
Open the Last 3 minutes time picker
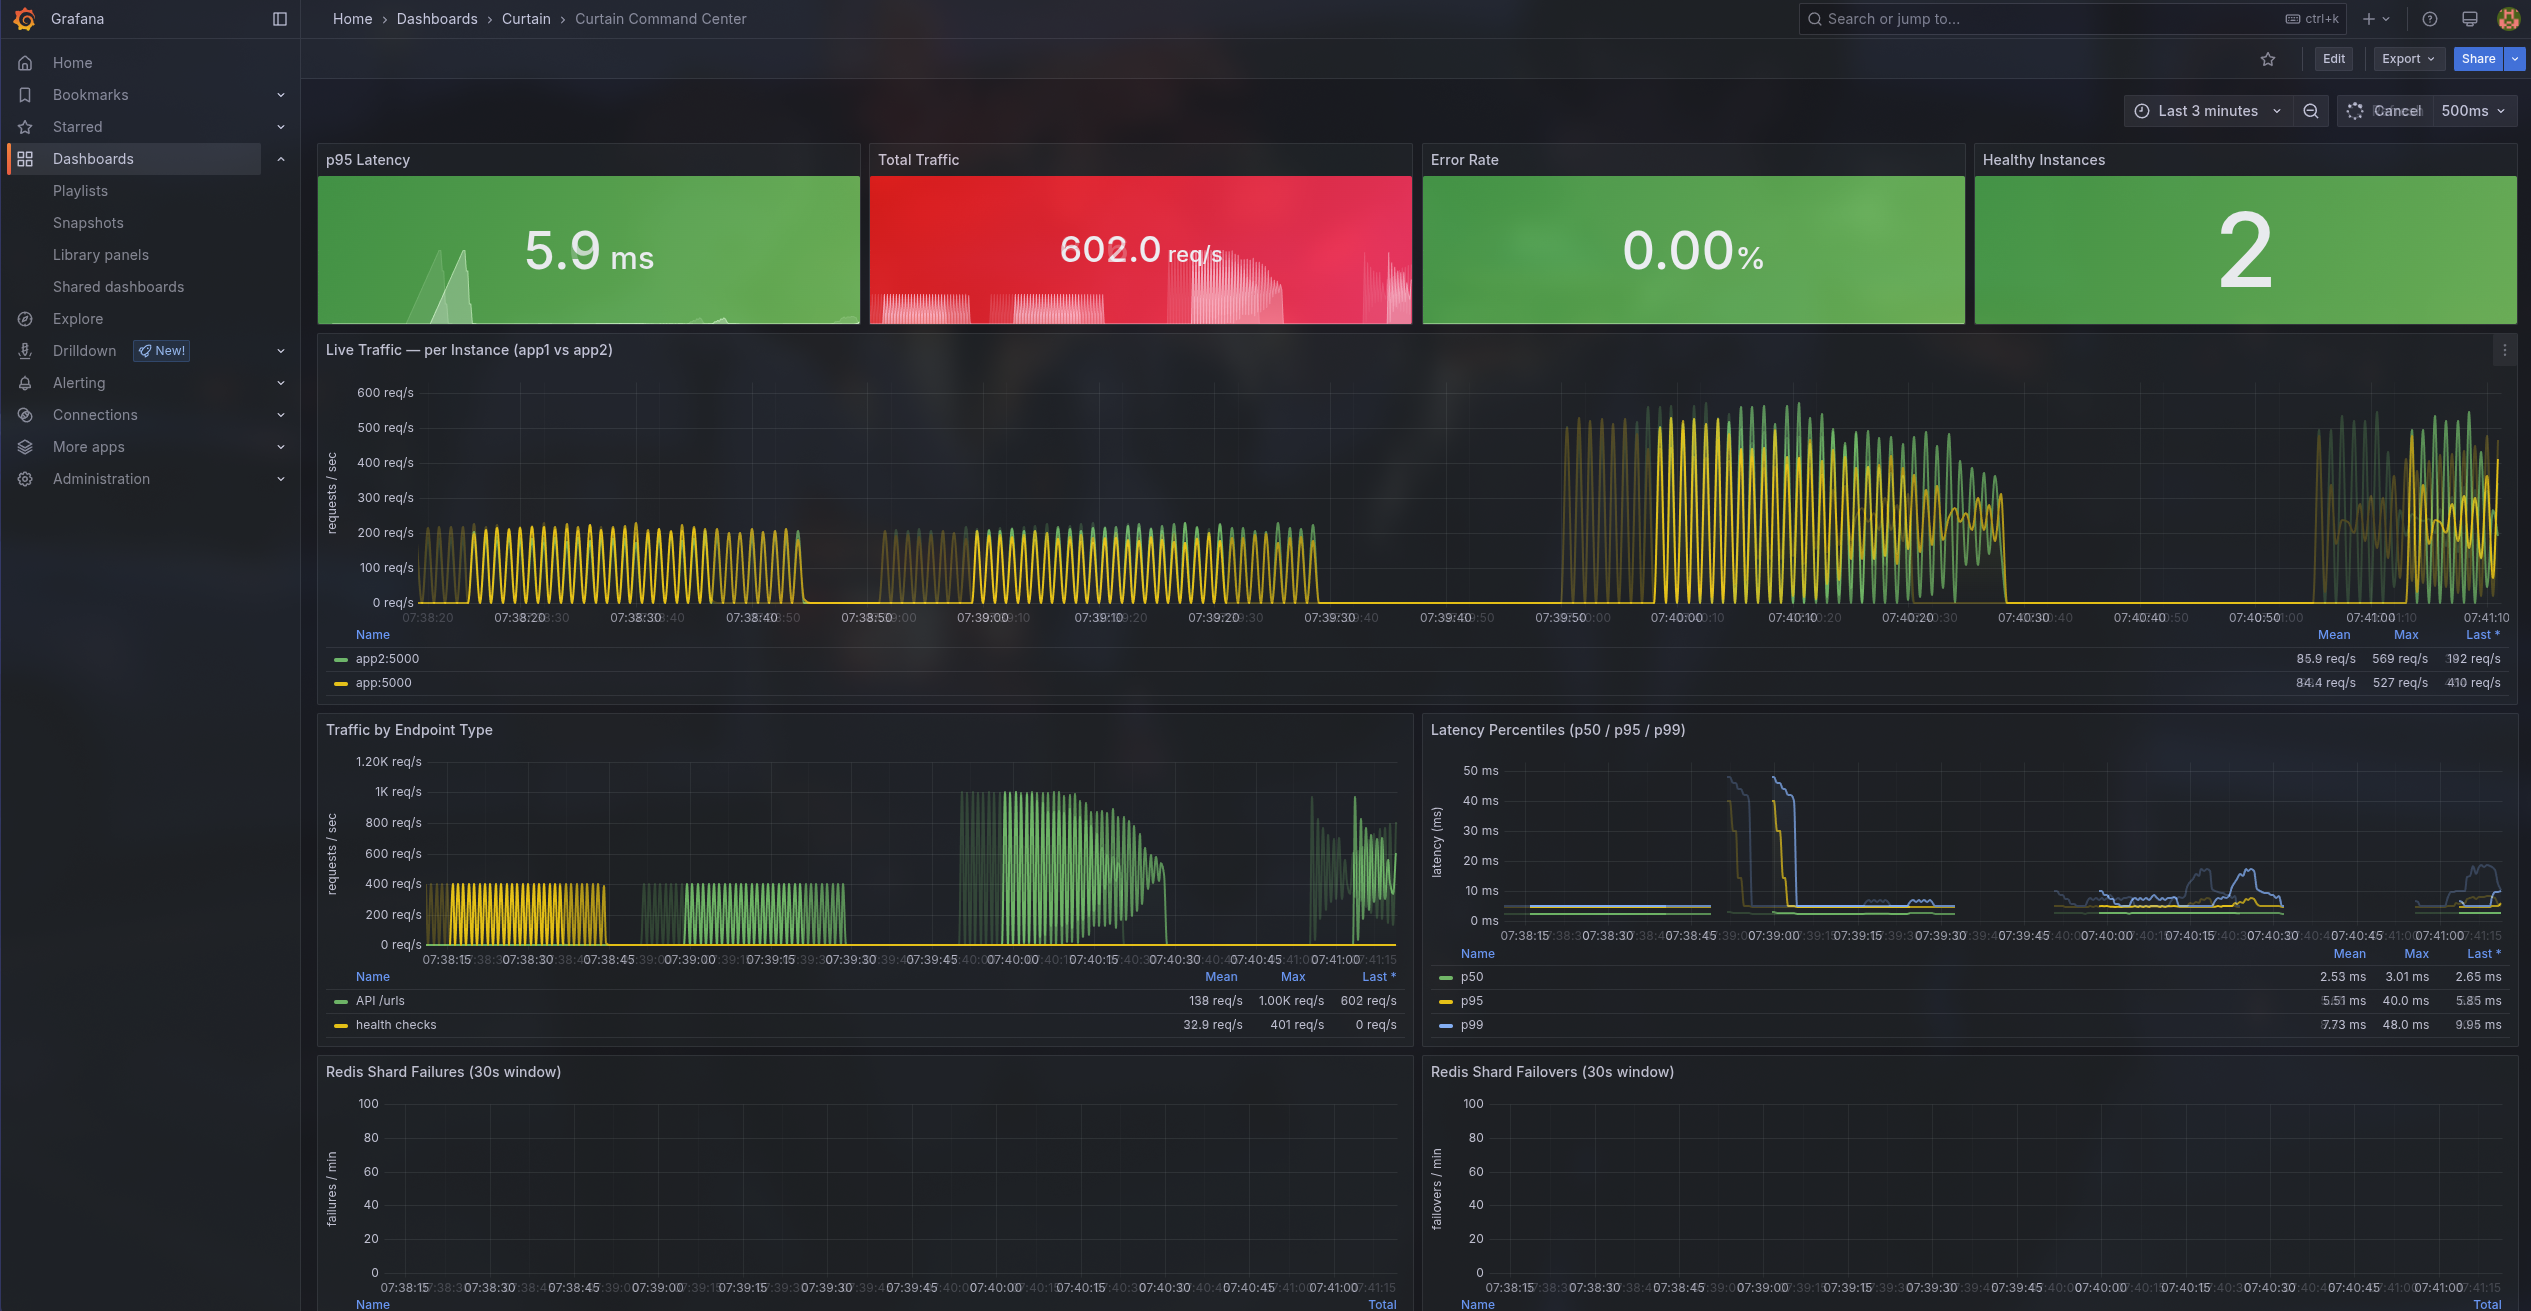2208,111
